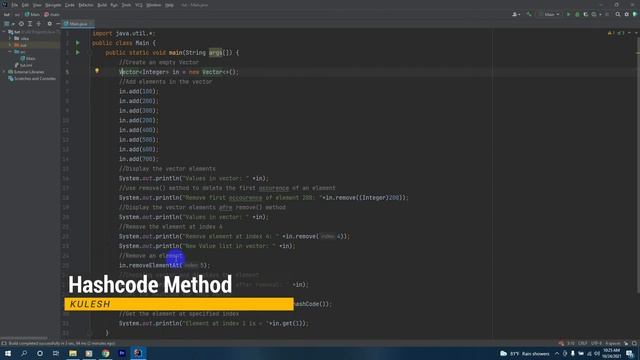Open the View menu
Viewport: 640px width, 360px height.
click(x=37, y=5)
